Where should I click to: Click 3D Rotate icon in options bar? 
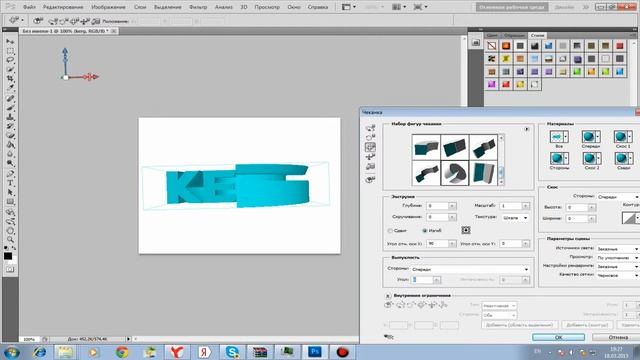[53, 21]
